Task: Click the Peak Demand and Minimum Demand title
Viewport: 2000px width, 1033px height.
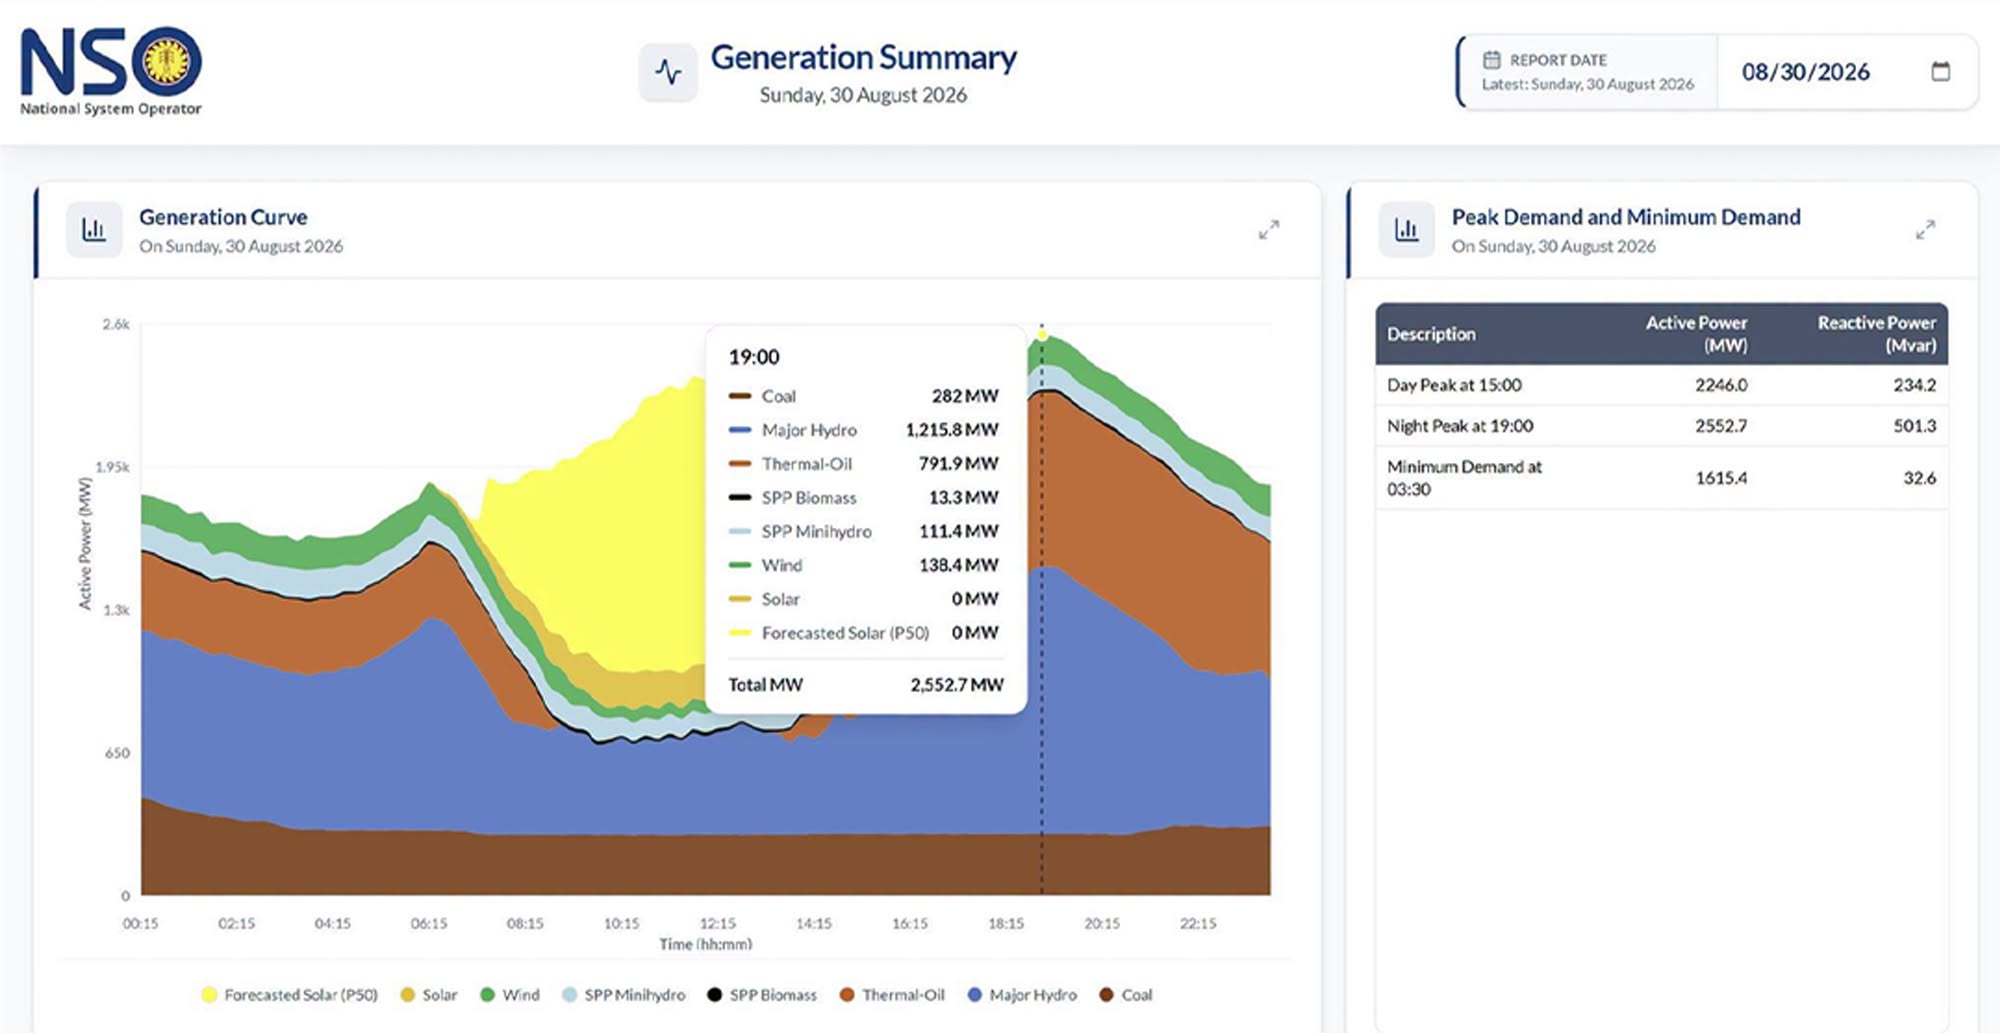Action: click(1626, 217)
